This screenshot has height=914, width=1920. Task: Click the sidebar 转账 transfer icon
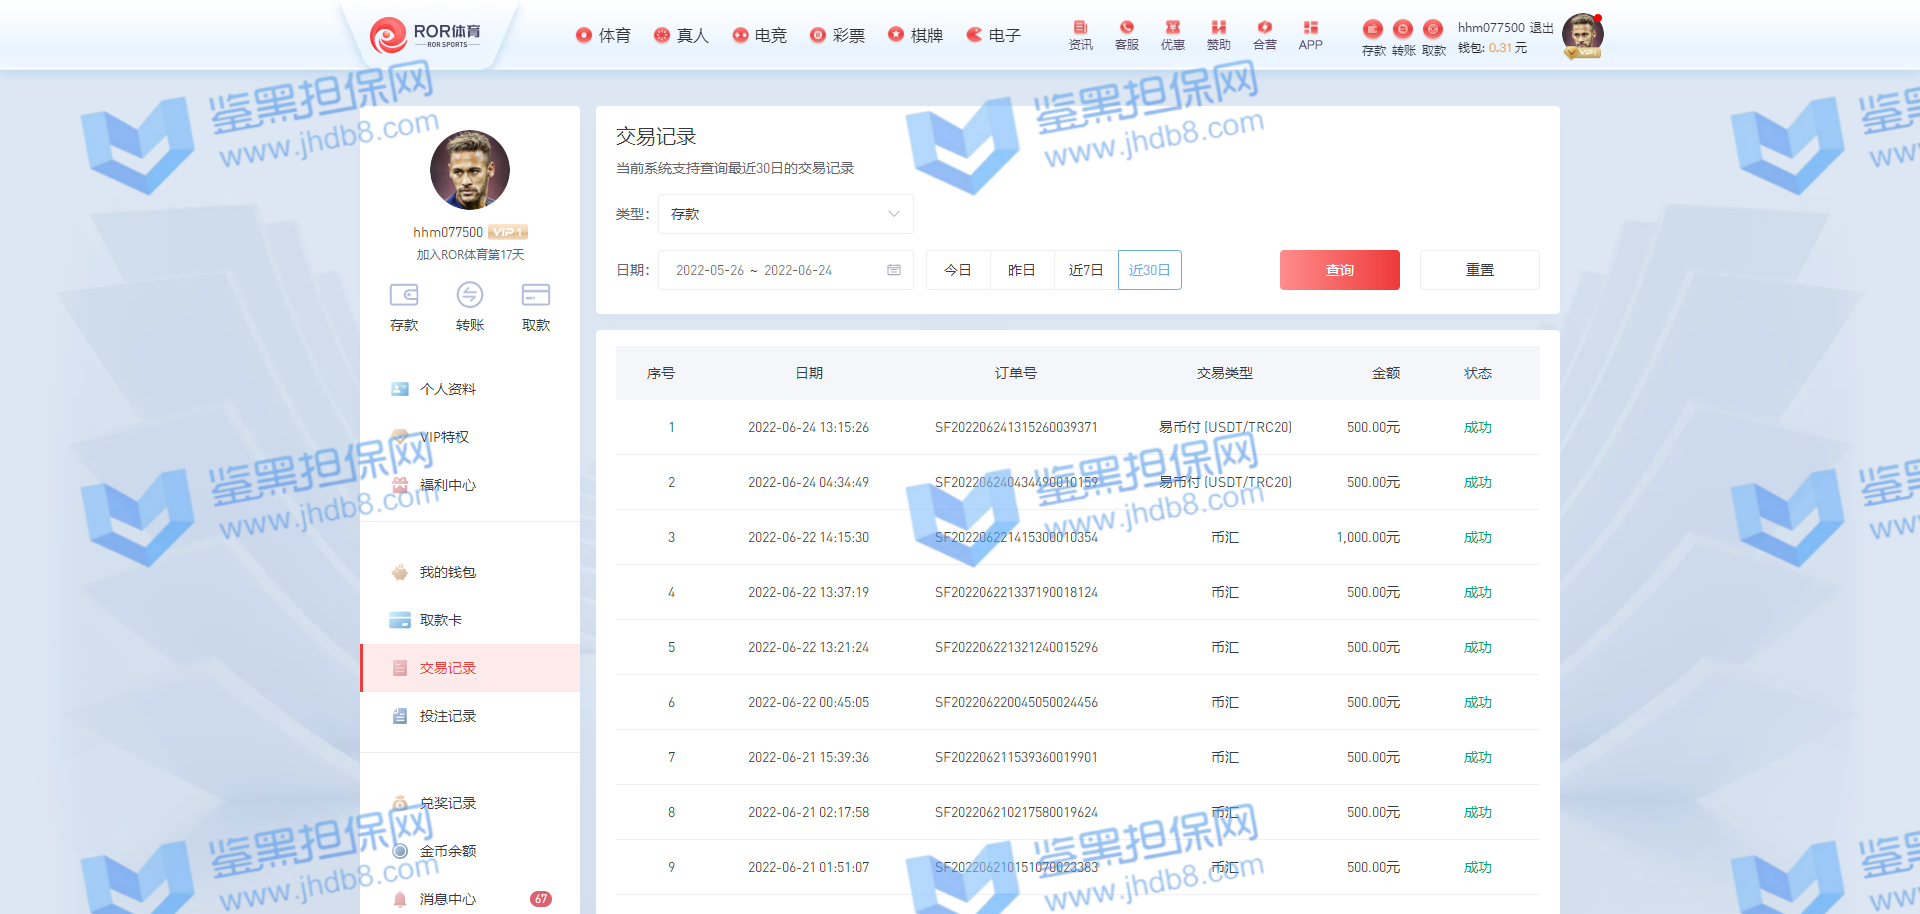[x=469, y=296]
